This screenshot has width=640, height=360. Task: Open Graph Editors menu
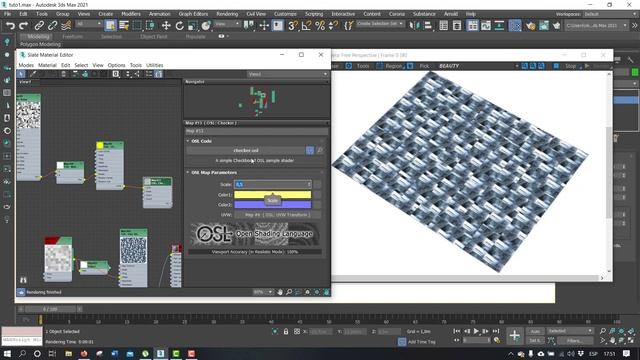click(x=193, y=14)
